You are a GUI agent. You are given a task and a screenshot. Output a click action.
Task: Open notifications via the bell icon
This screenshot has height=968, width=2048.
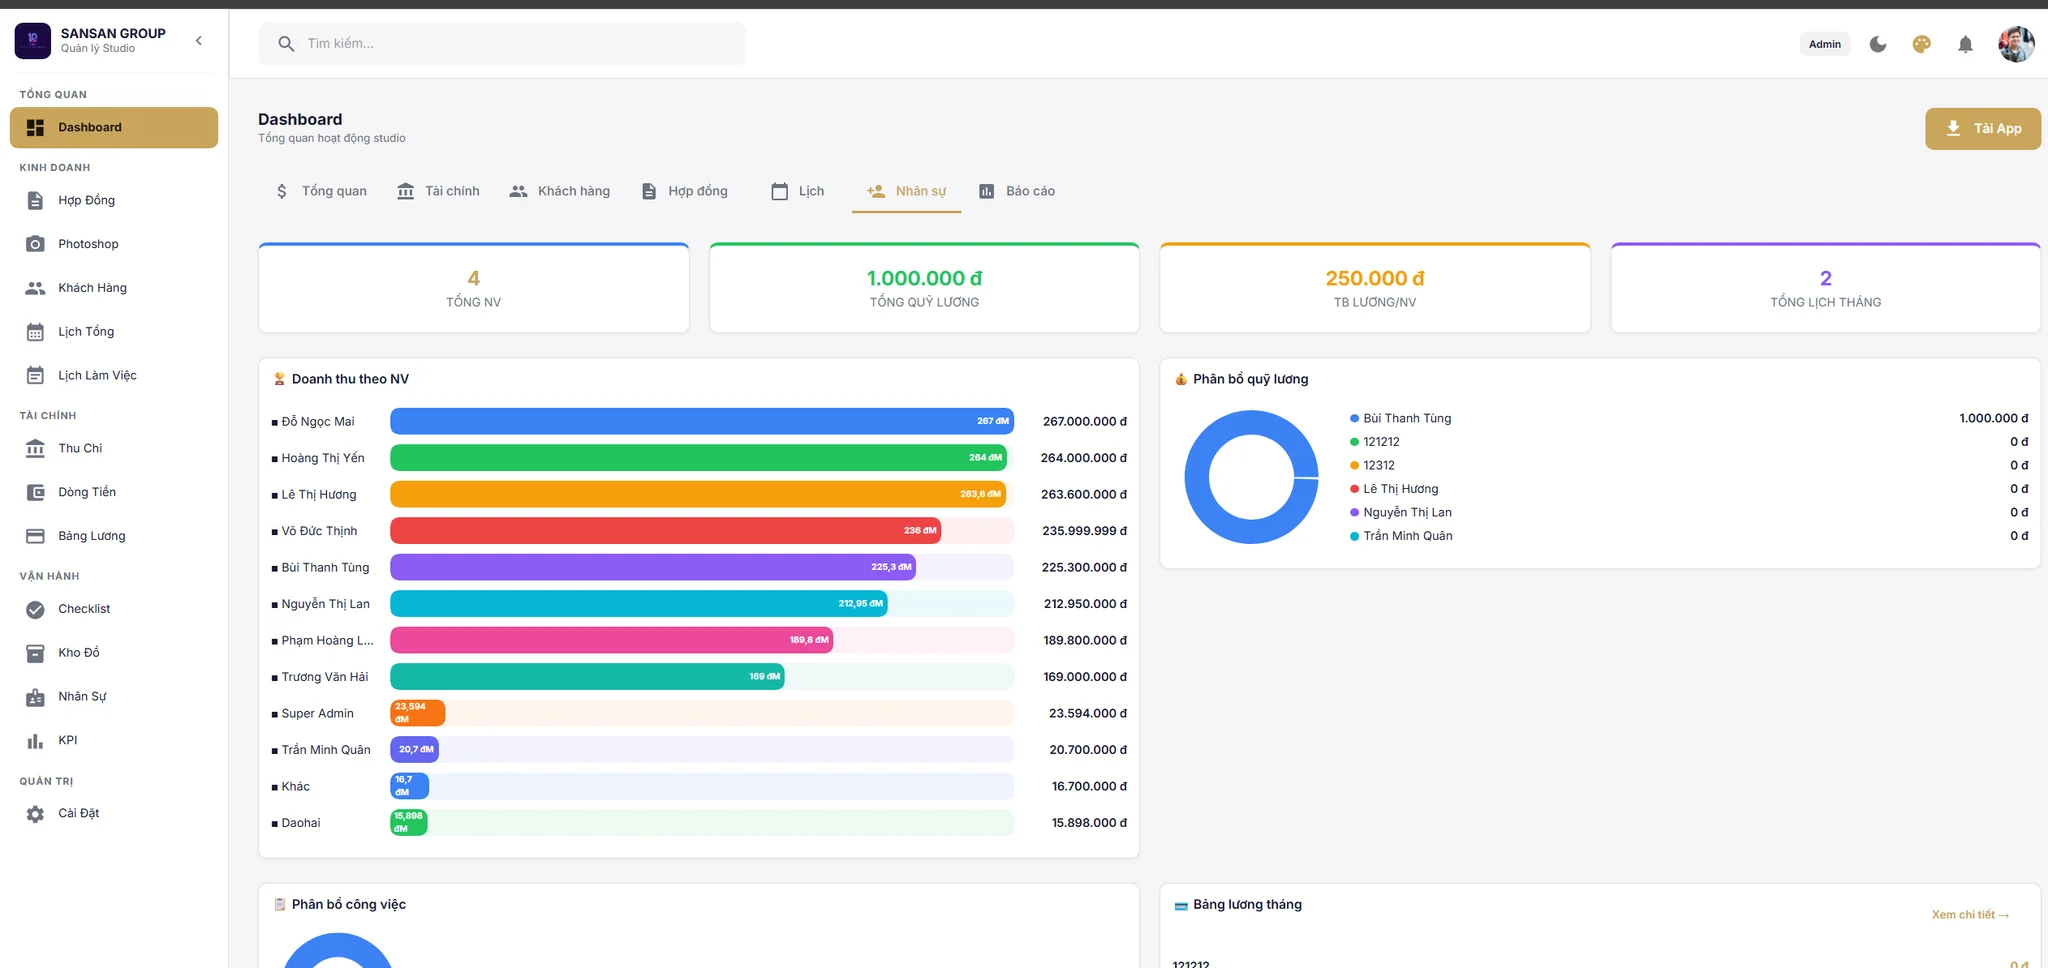click(1965, 44)
